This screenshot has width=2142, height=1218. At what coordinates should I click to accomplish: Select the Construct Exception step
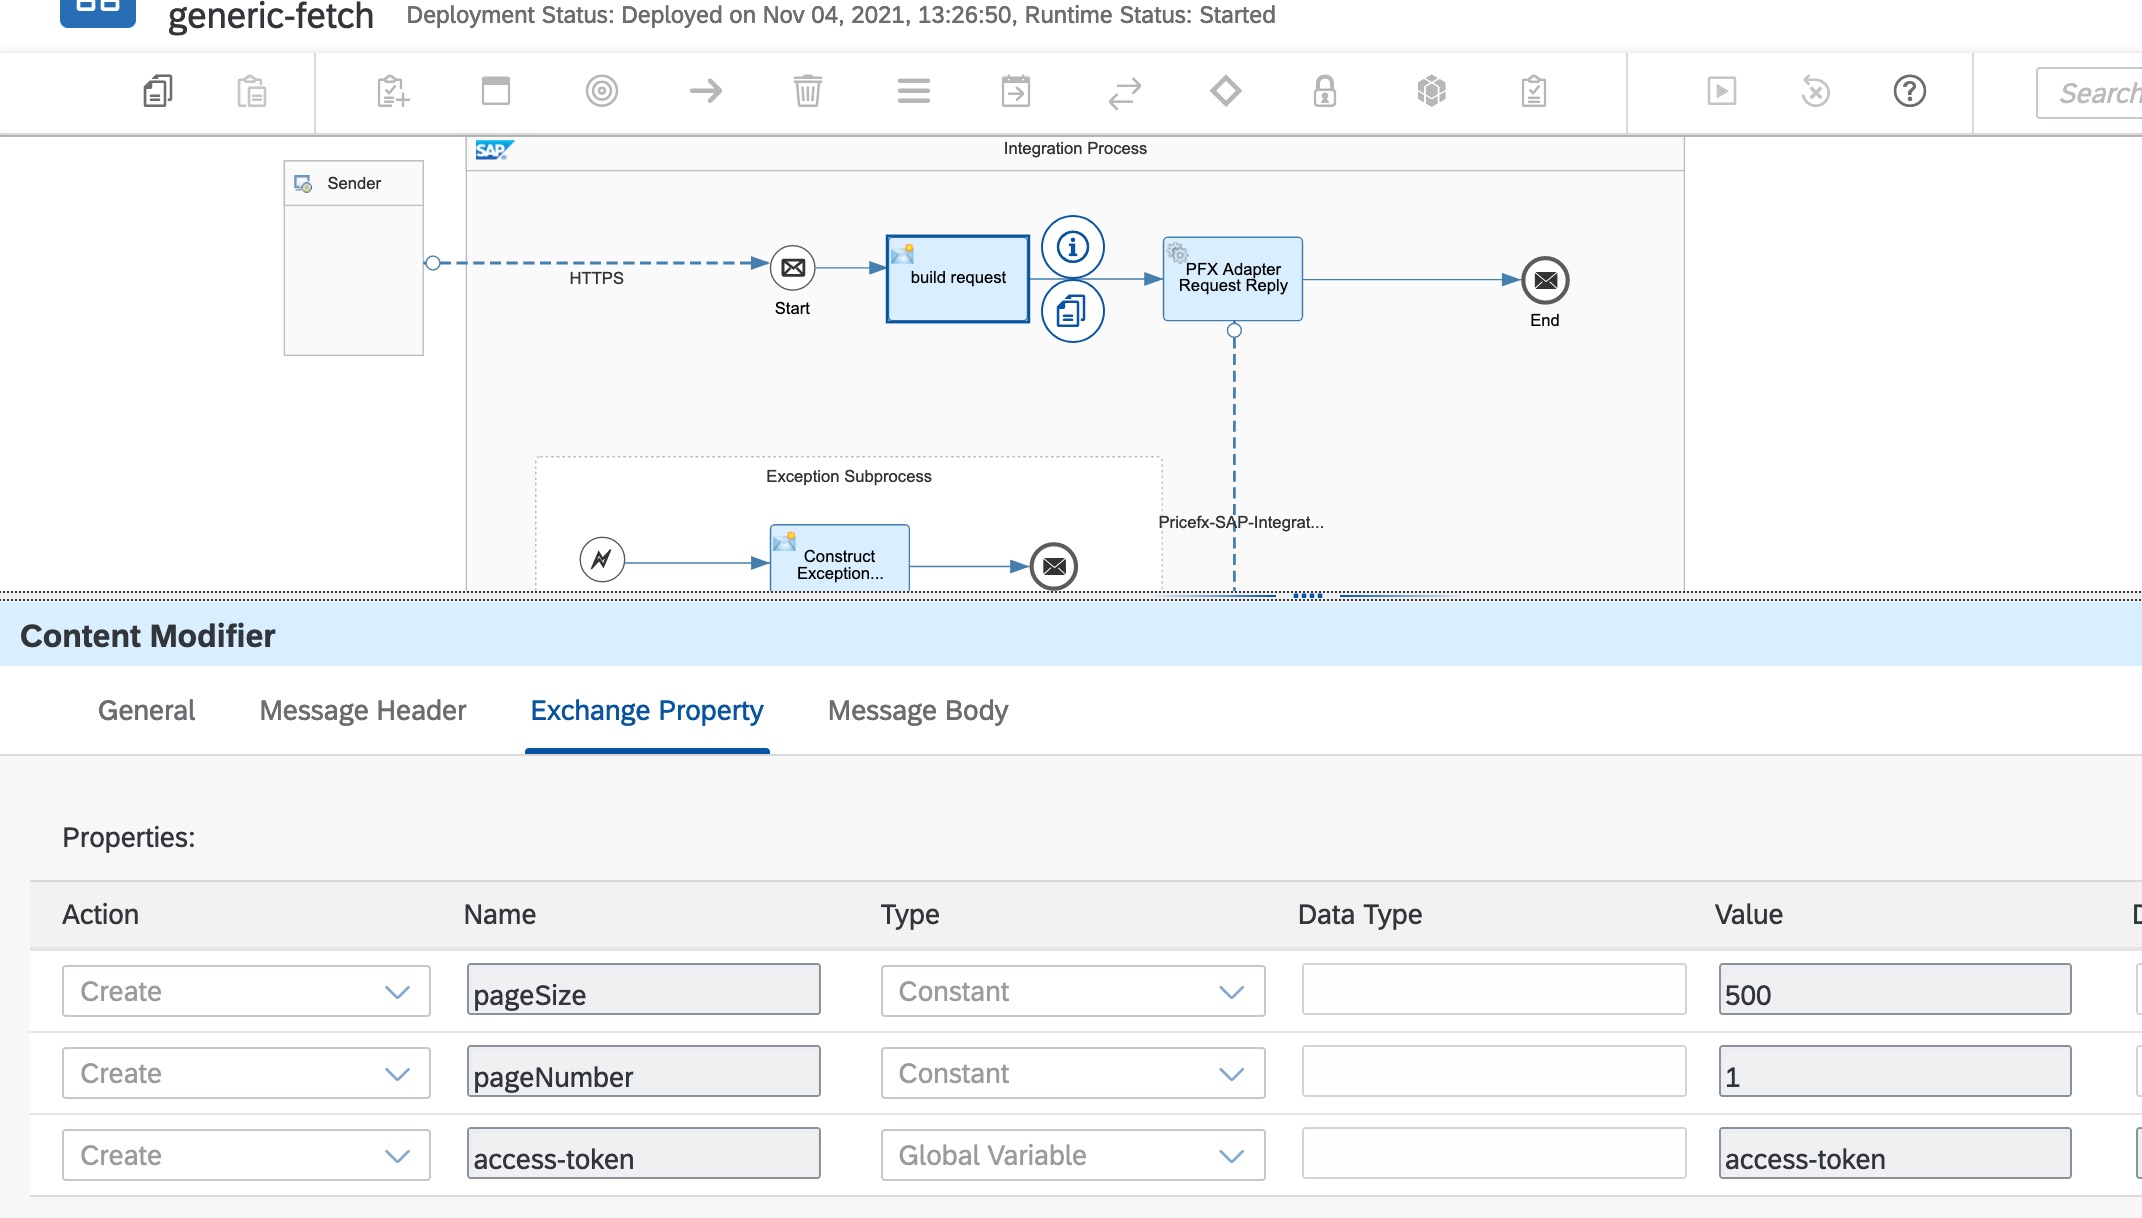pyautogui.click(x=839, y=560)
